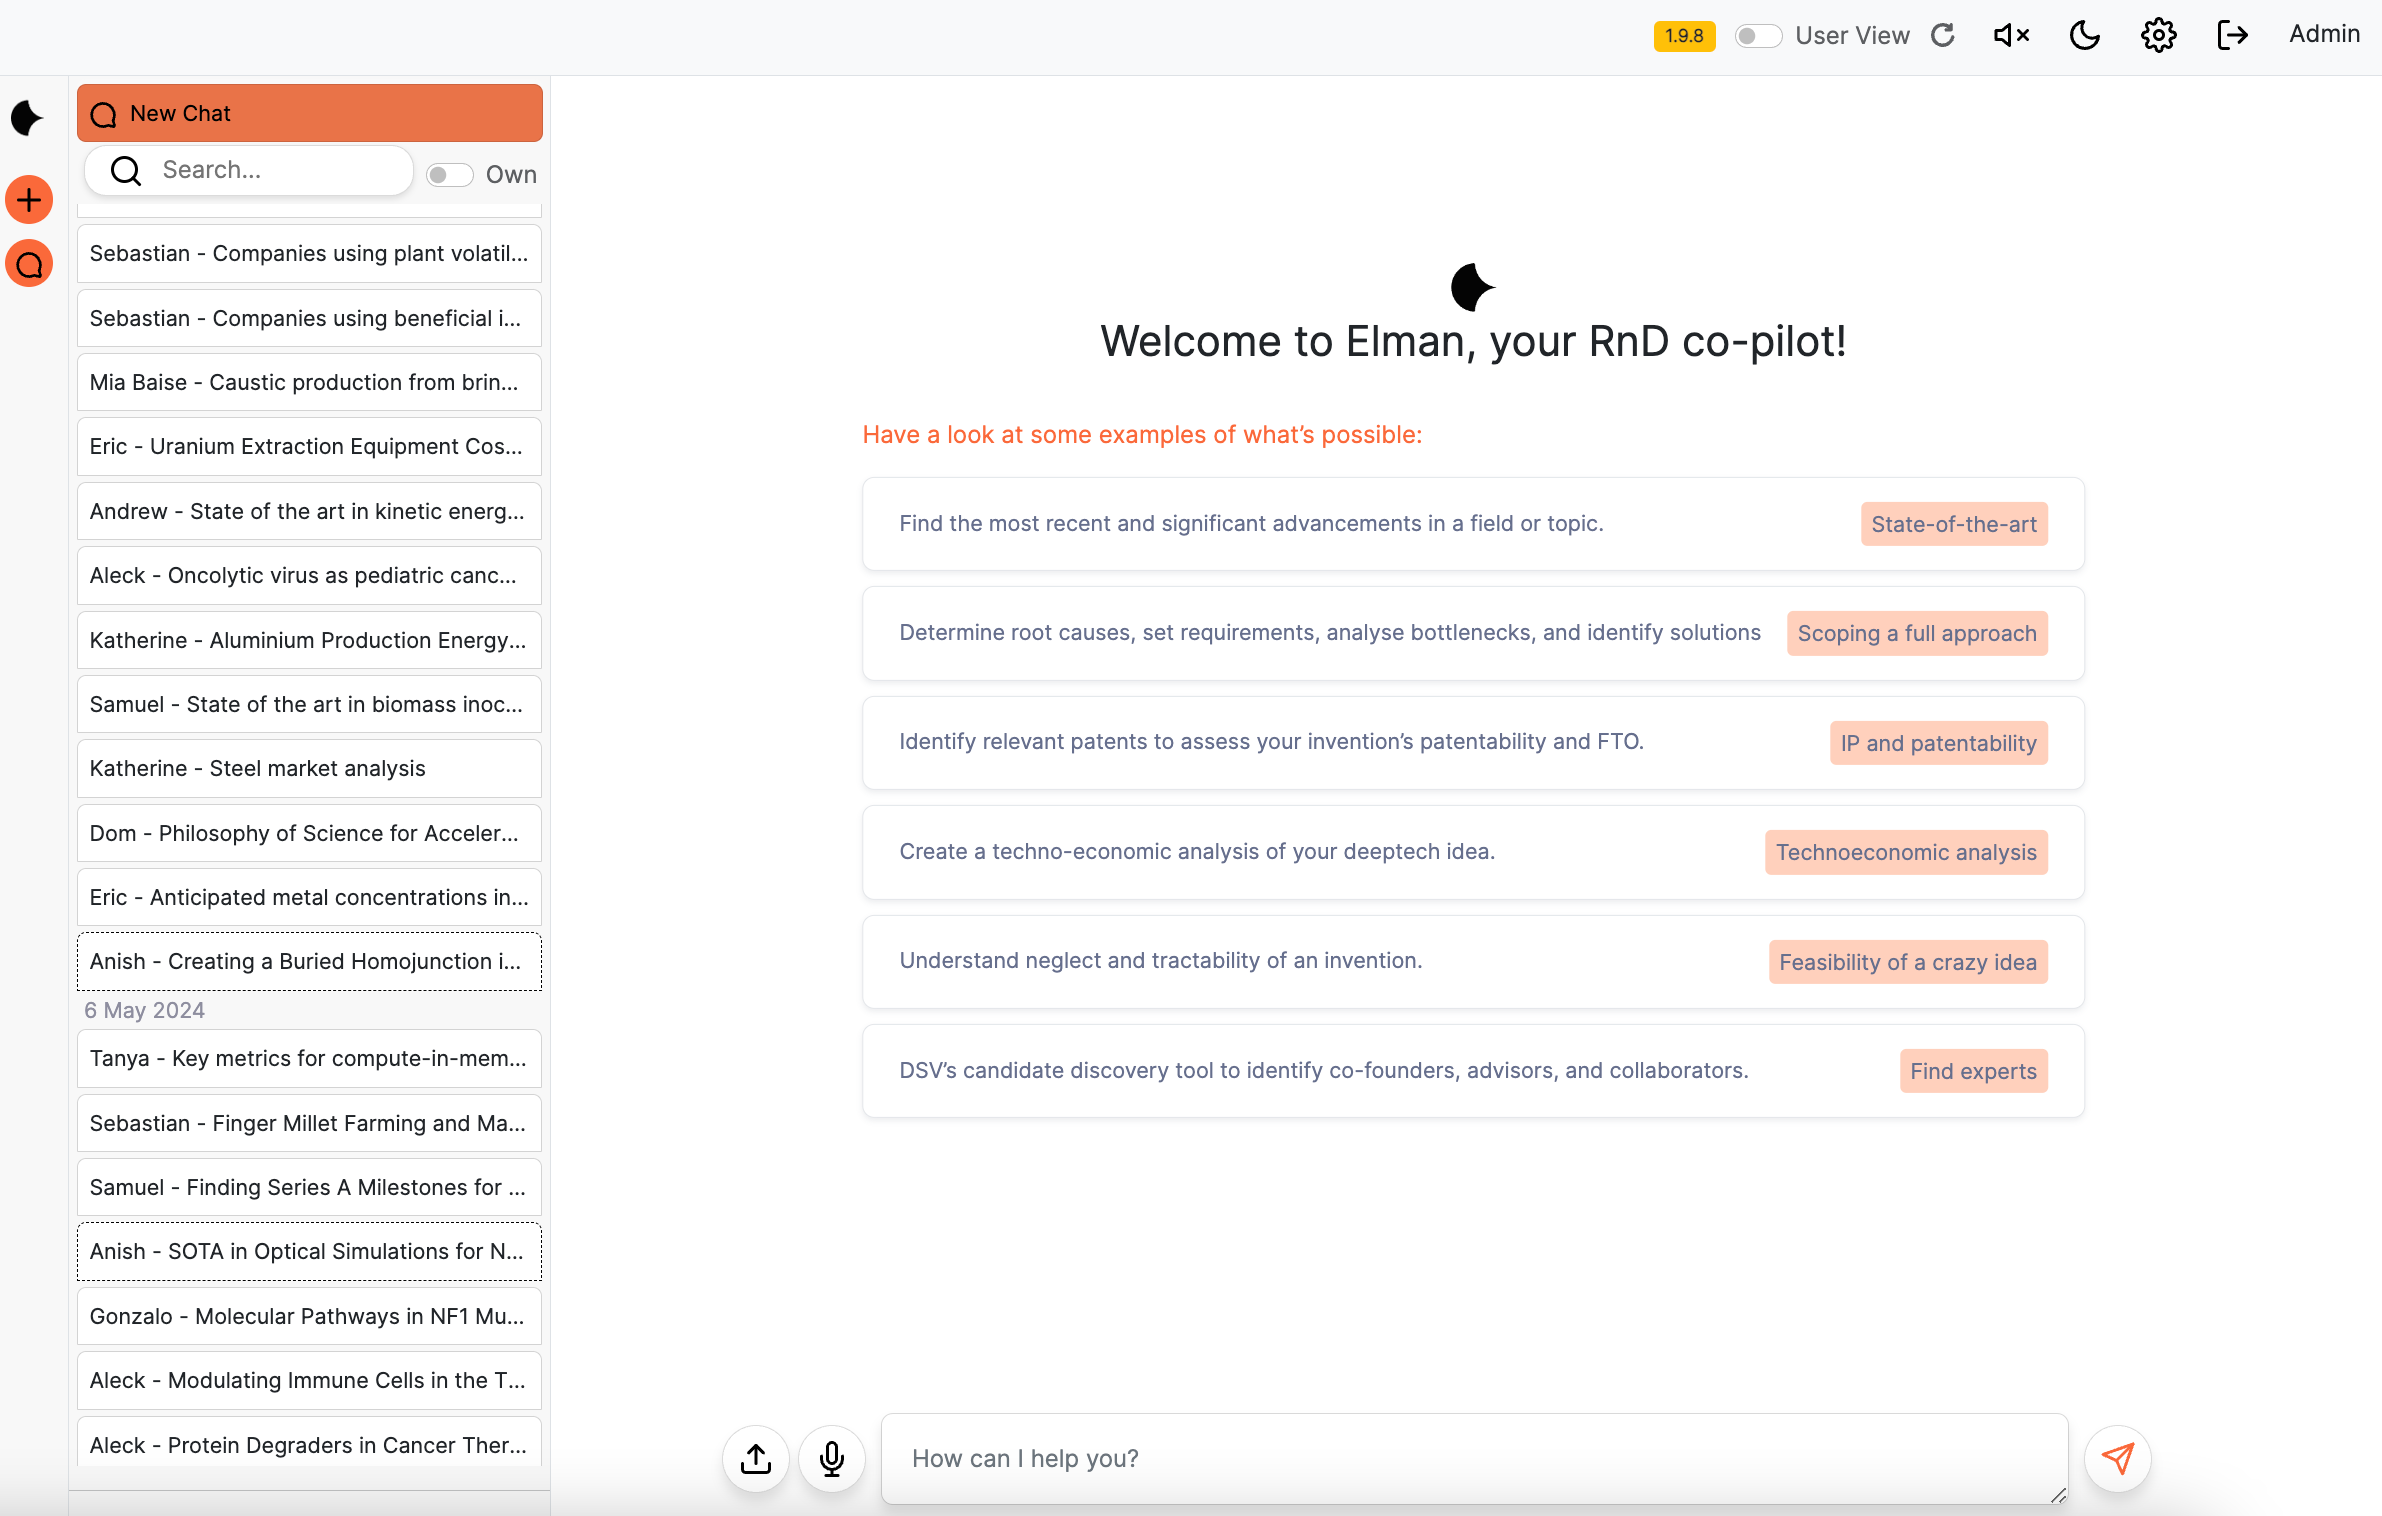Screen dimensions: 2382x1516
Task: Click 'Identify relevant patents' example text
Action: 1271,742
